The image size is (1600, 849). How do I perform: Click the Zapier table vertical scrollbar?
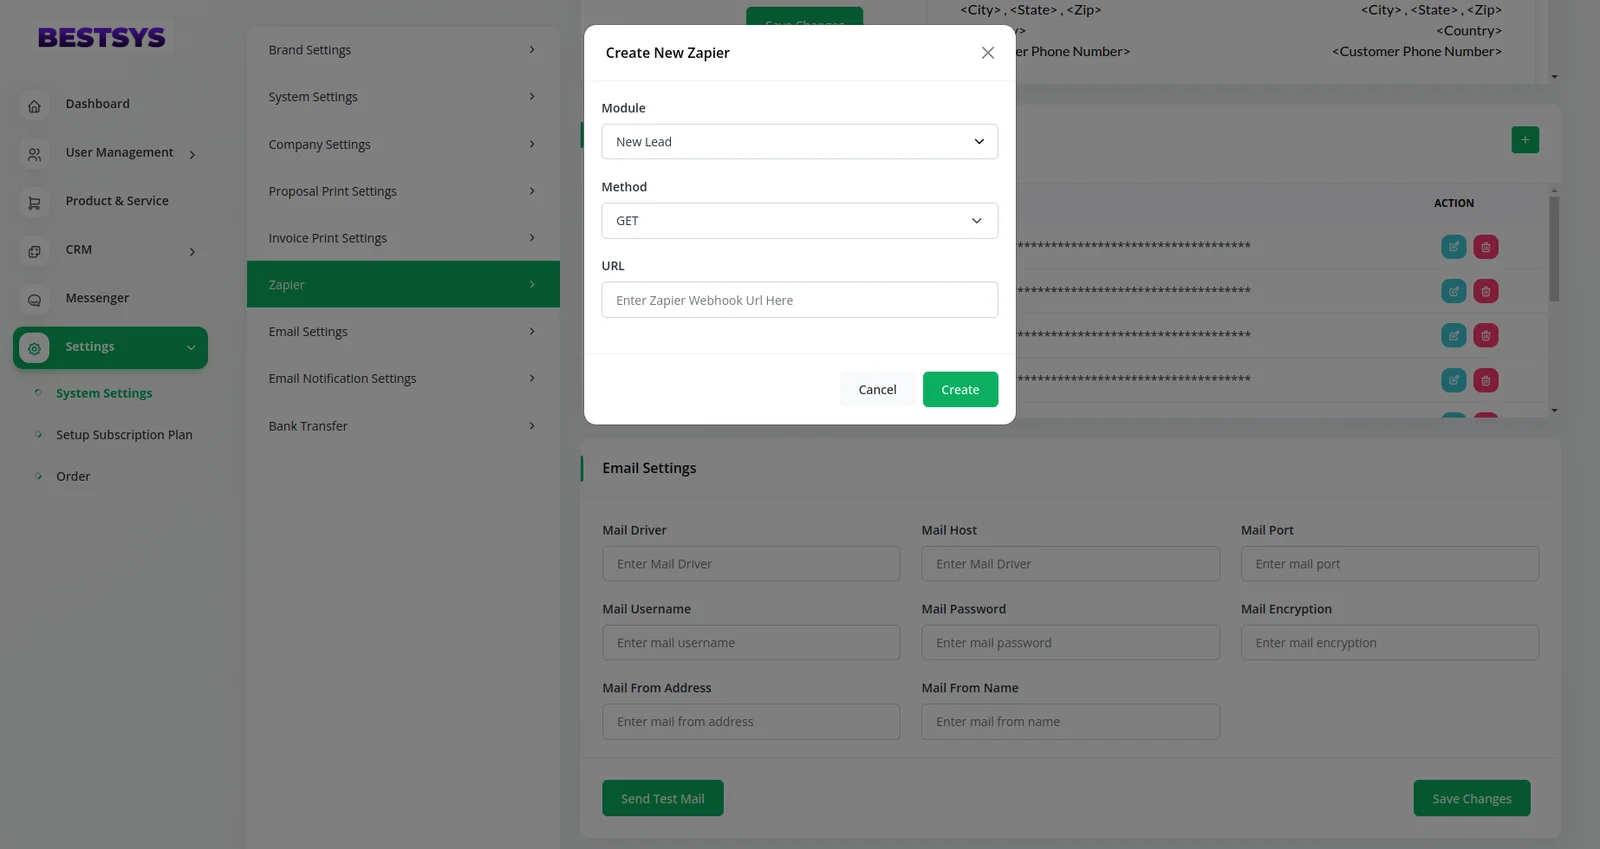point(1553,250)
